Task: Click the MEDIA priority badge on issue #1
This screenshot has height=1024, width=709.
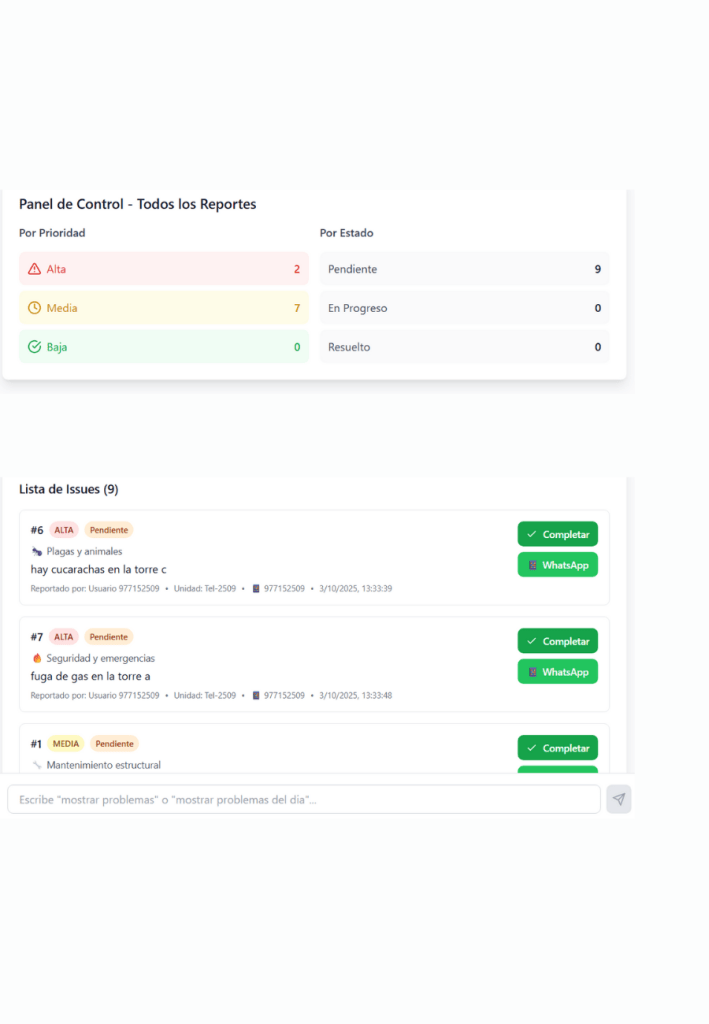Action: [66, 744]
